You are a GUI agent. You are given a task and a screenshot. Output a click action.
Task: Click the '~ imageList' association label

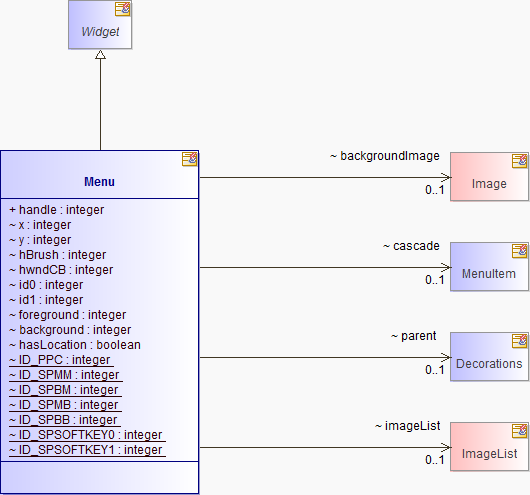(x=407, y=426)
